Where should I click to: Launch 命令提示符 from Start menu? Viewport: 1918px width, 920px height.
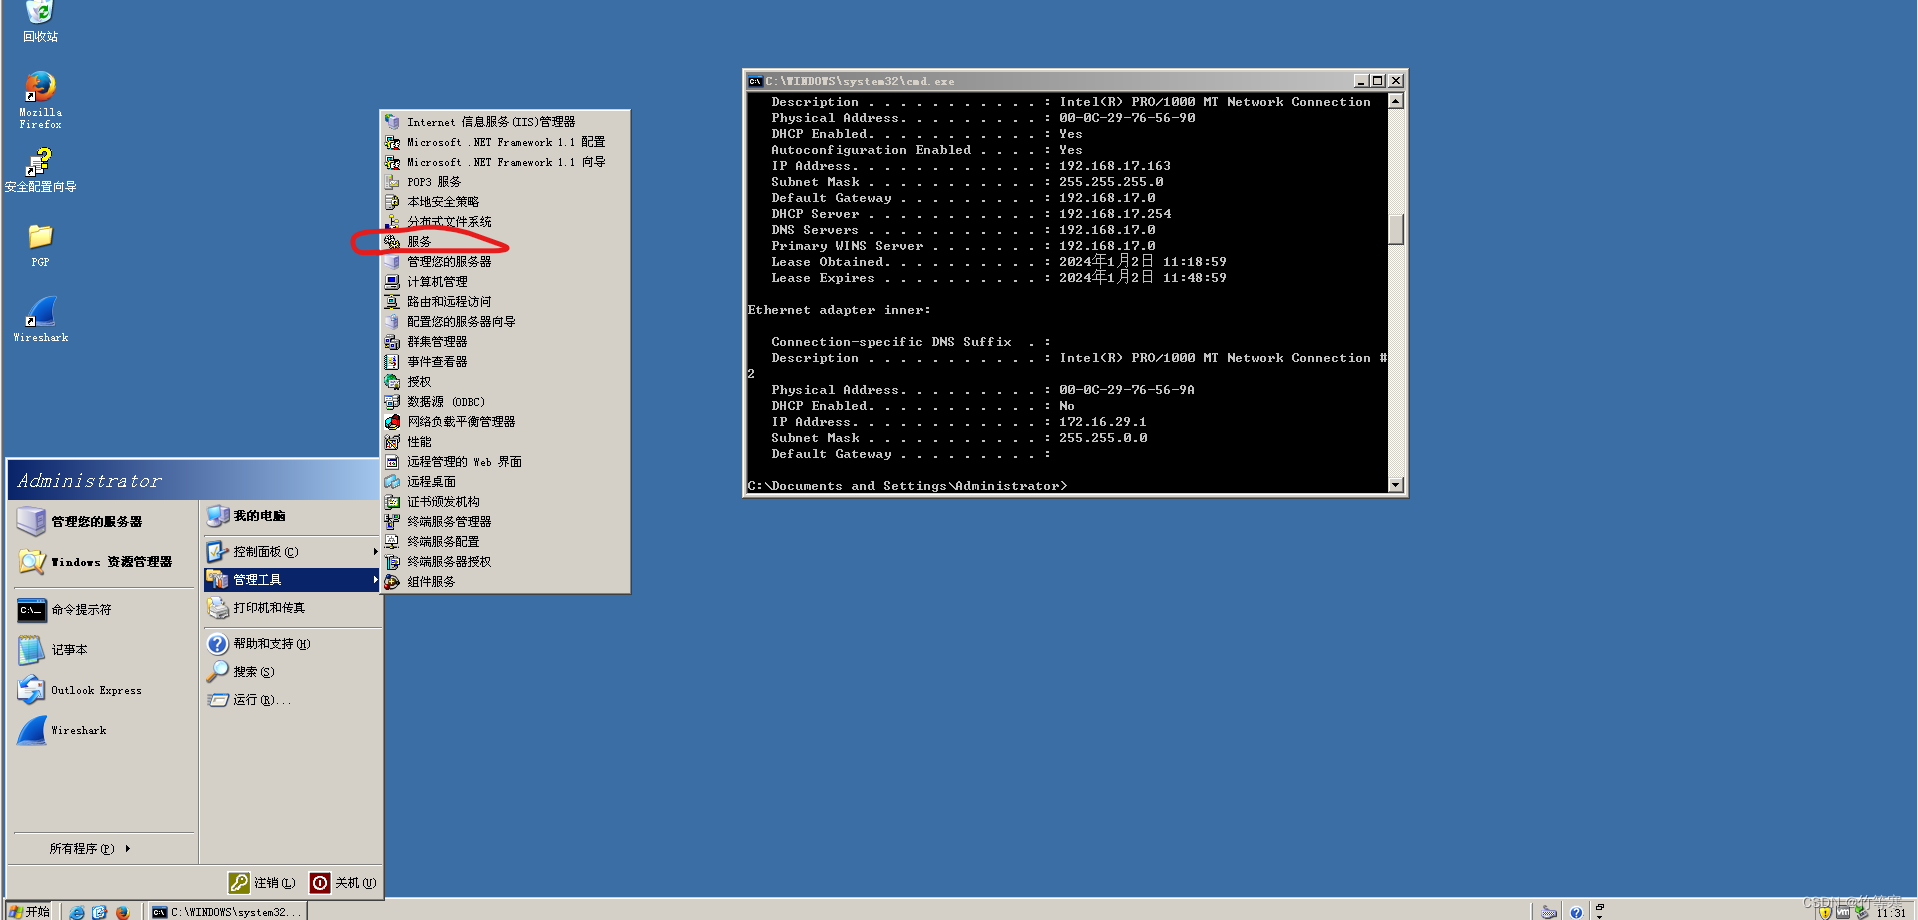coord(104,610)
